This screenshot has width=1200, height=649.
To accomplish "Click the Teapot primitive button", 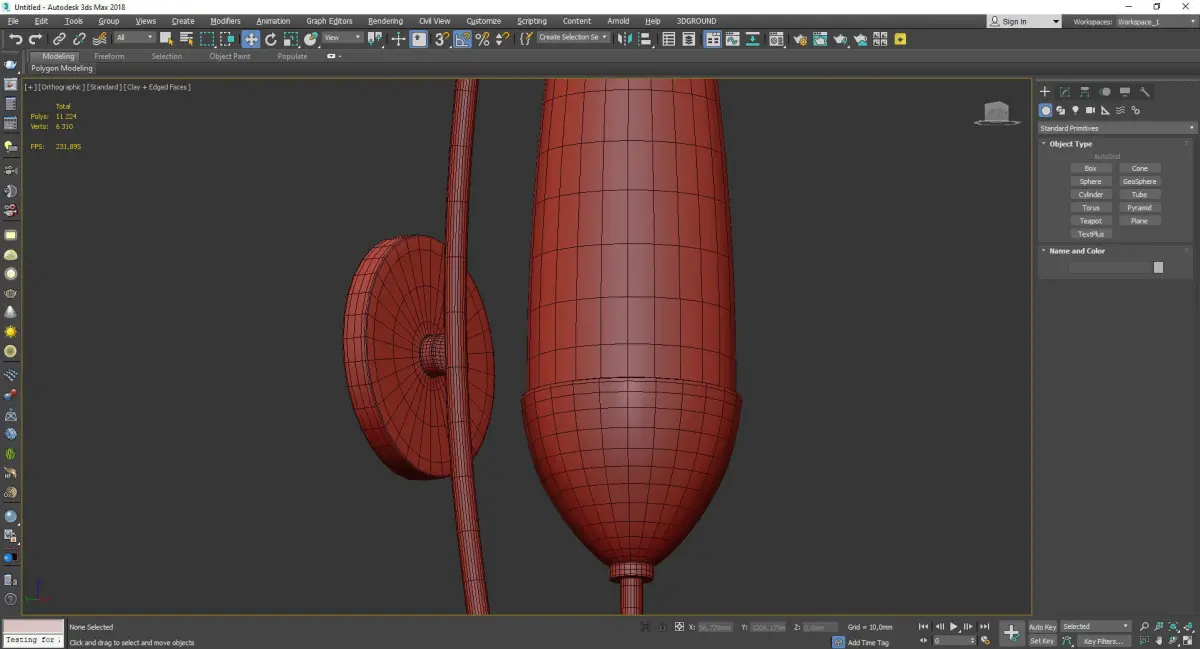I will coord(1090,221).
